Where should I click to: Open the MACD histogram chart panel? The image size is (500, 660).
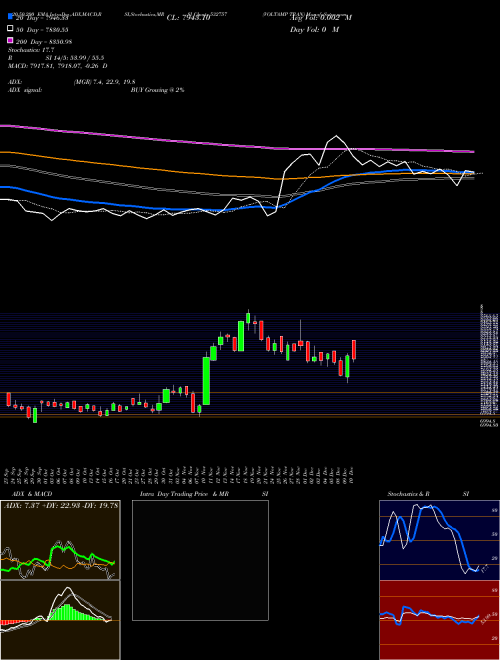pyautogui.click(x=60, y=620)
